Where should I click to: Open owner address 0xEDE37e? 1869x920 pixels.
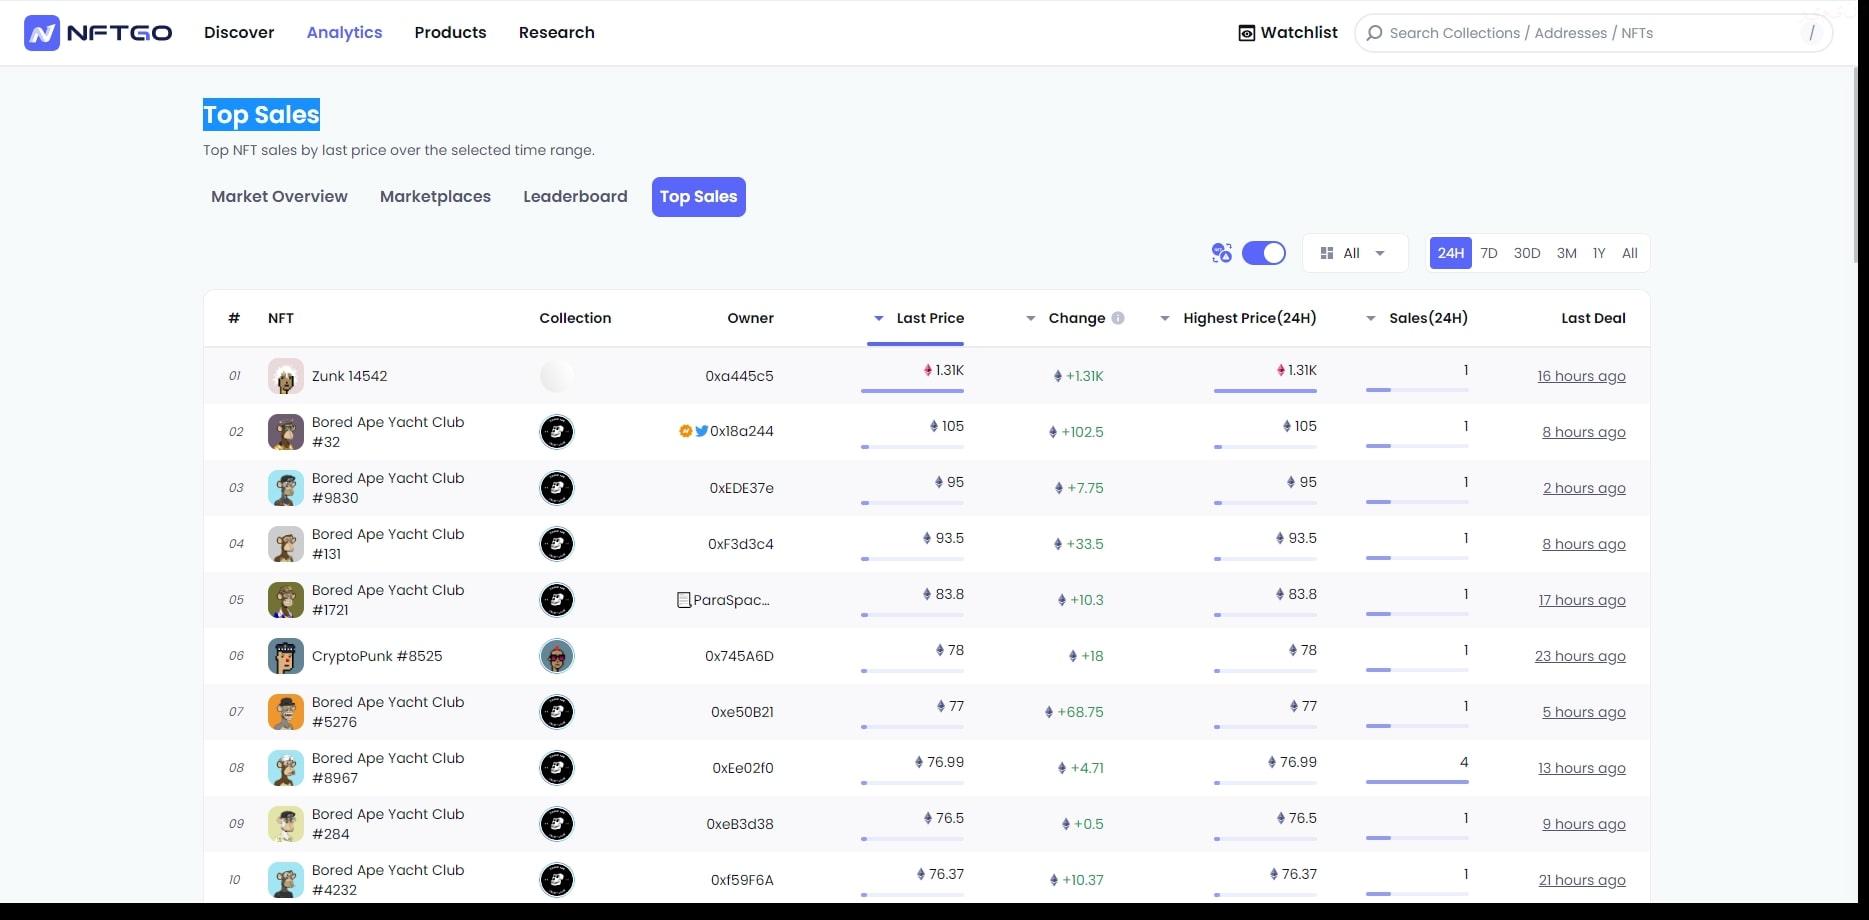(x=741, y=488)
